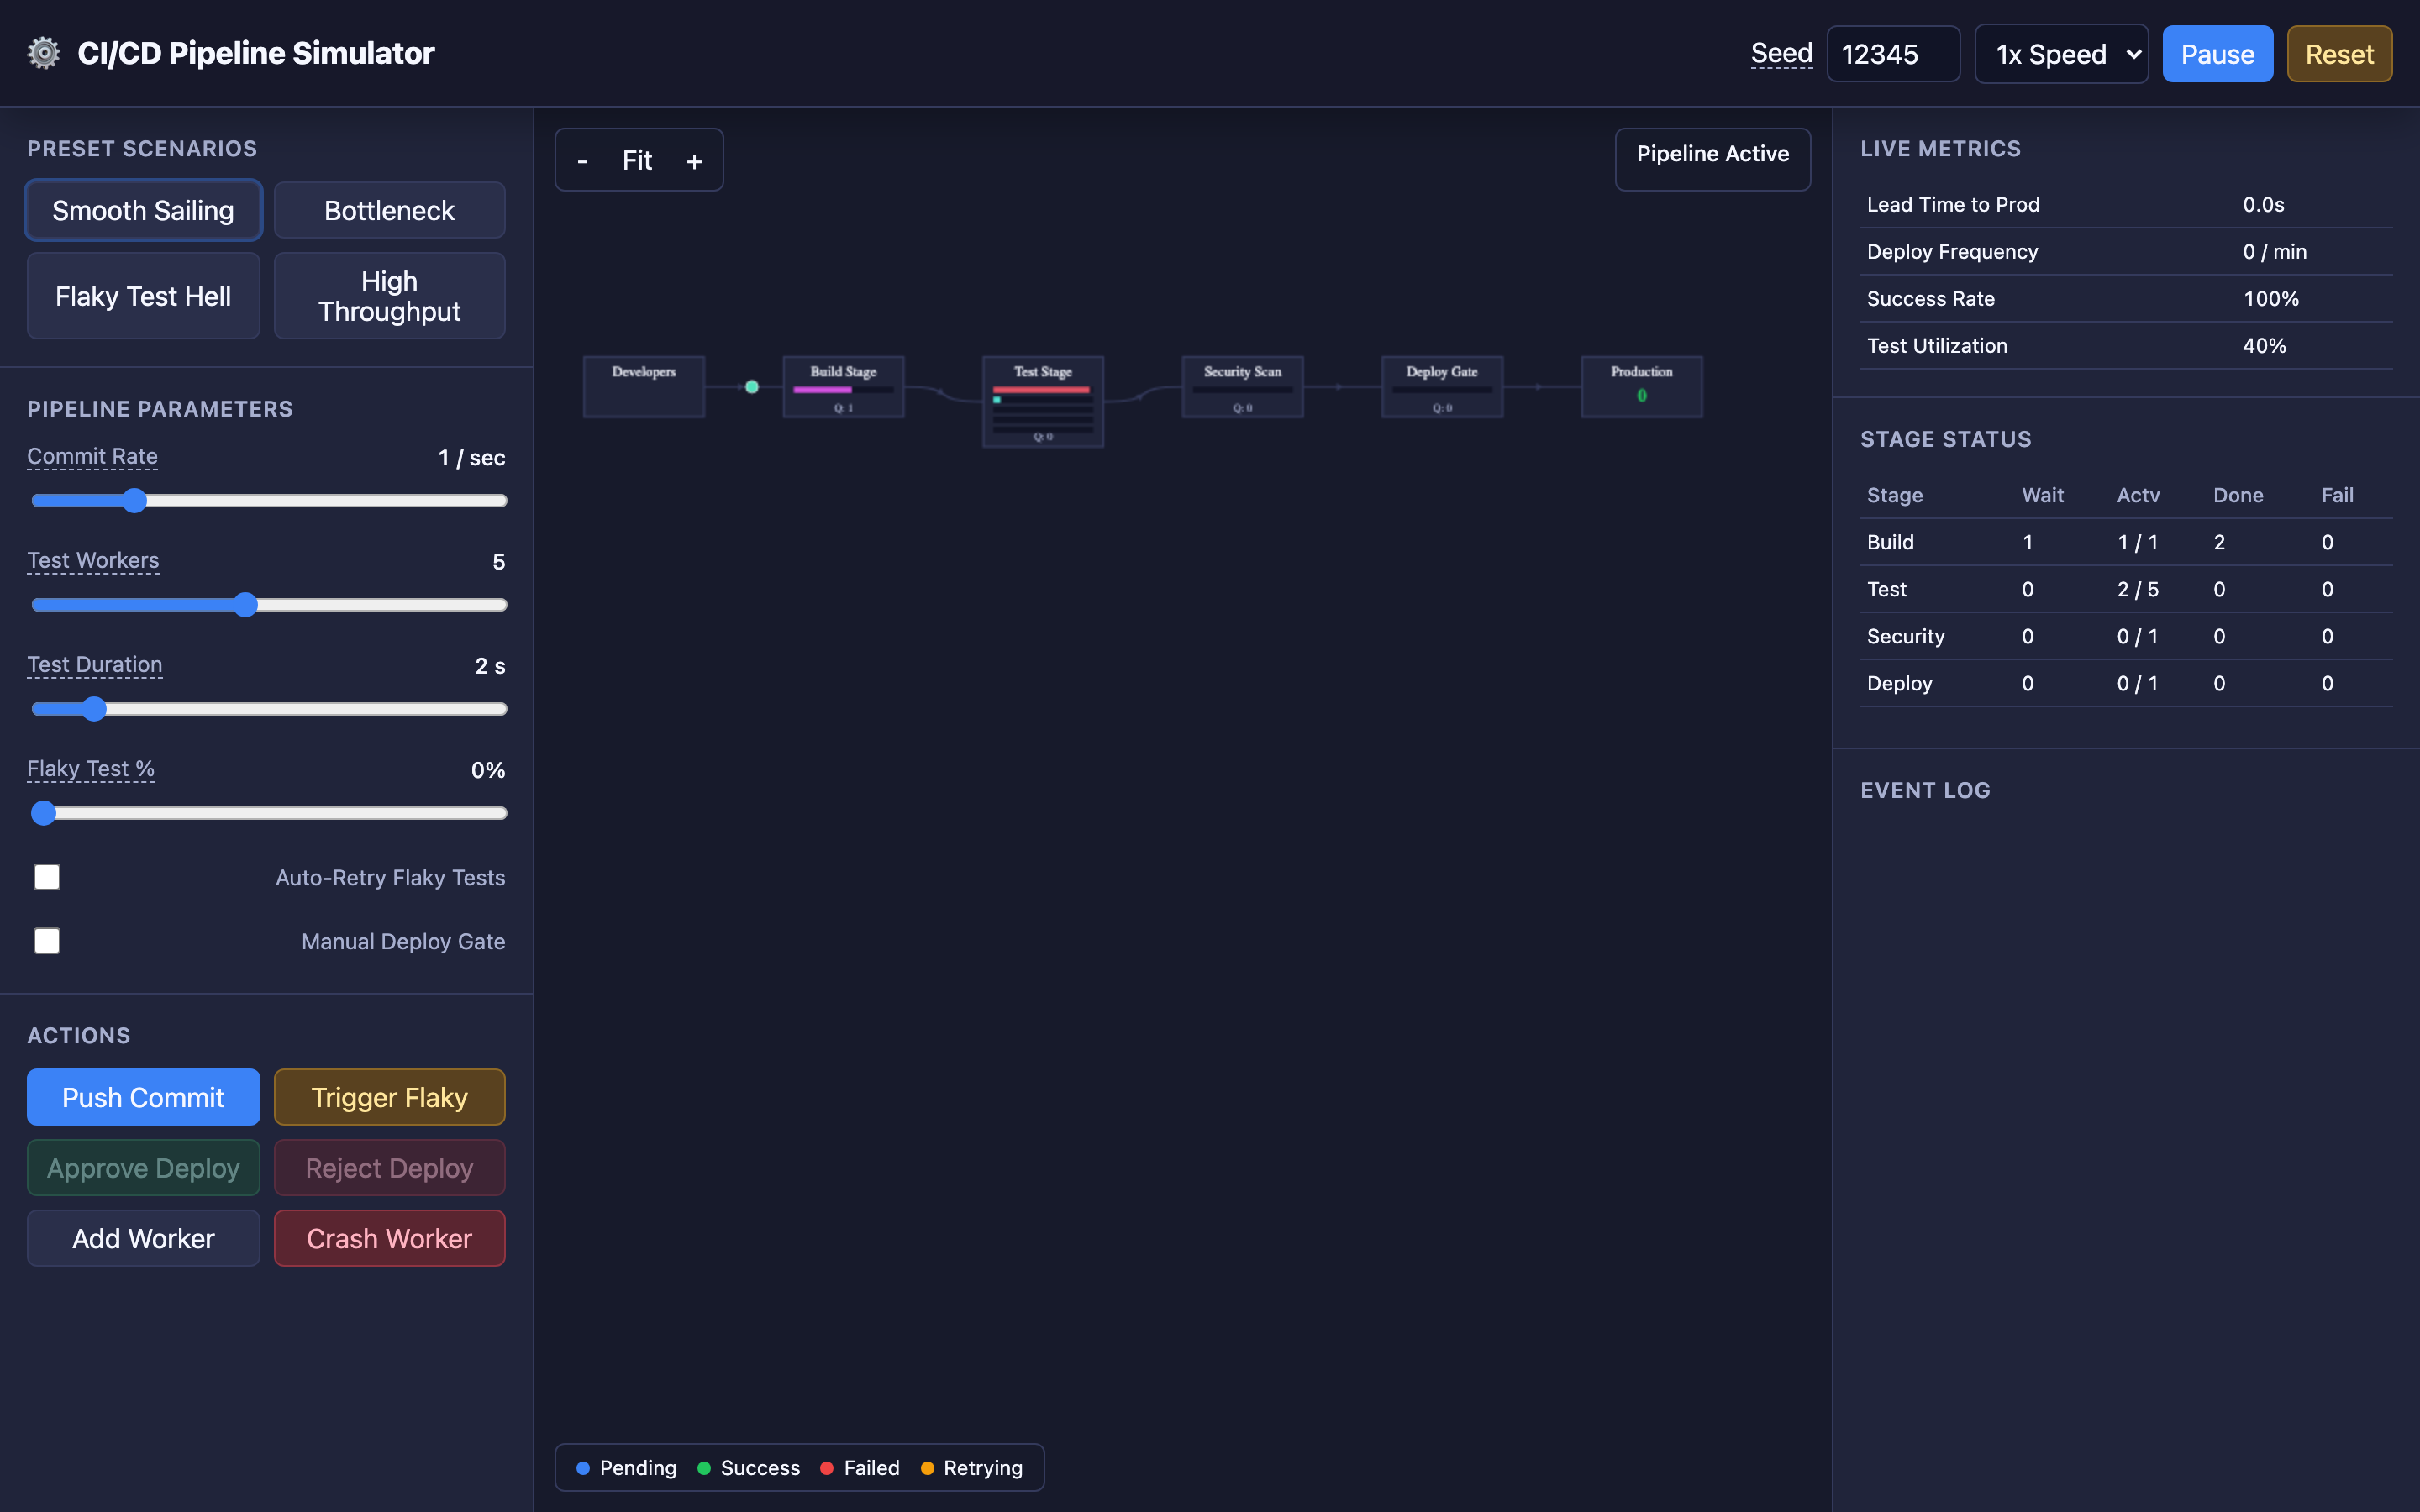Click the Flaky Test % label
This screenshot has width=2420, height=1512.
click(90, 769)
